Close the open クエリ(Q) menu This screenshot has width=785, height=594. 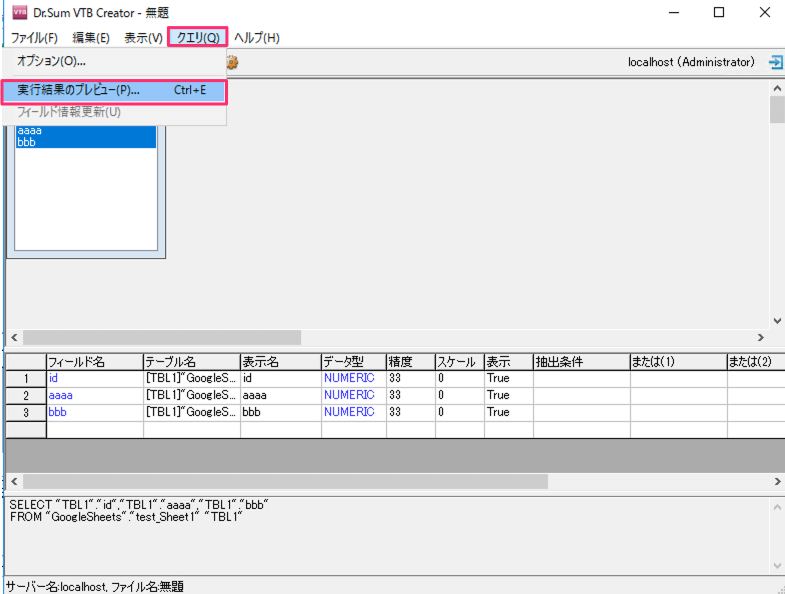click(198, 38)
